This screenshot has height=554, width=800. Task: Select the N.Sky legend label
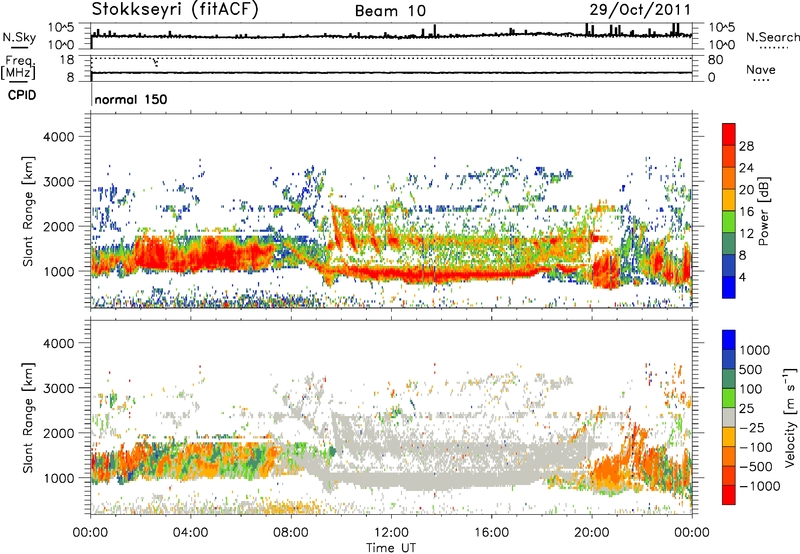(x=19, y=37)
